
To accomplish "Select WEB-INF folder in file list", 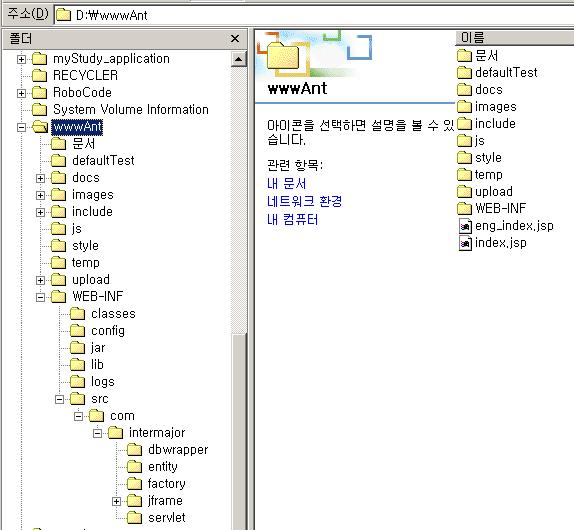I will tap(492, 209).
